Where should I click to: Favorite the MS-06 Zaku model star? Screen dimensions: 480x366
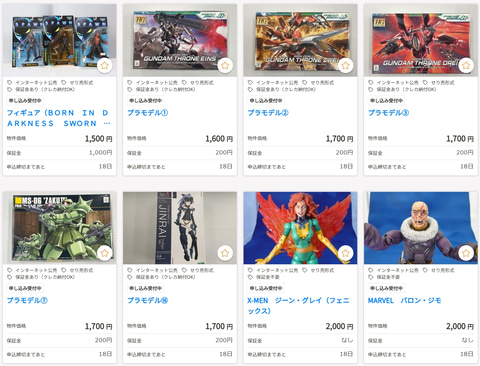click(x=105, y=253)
